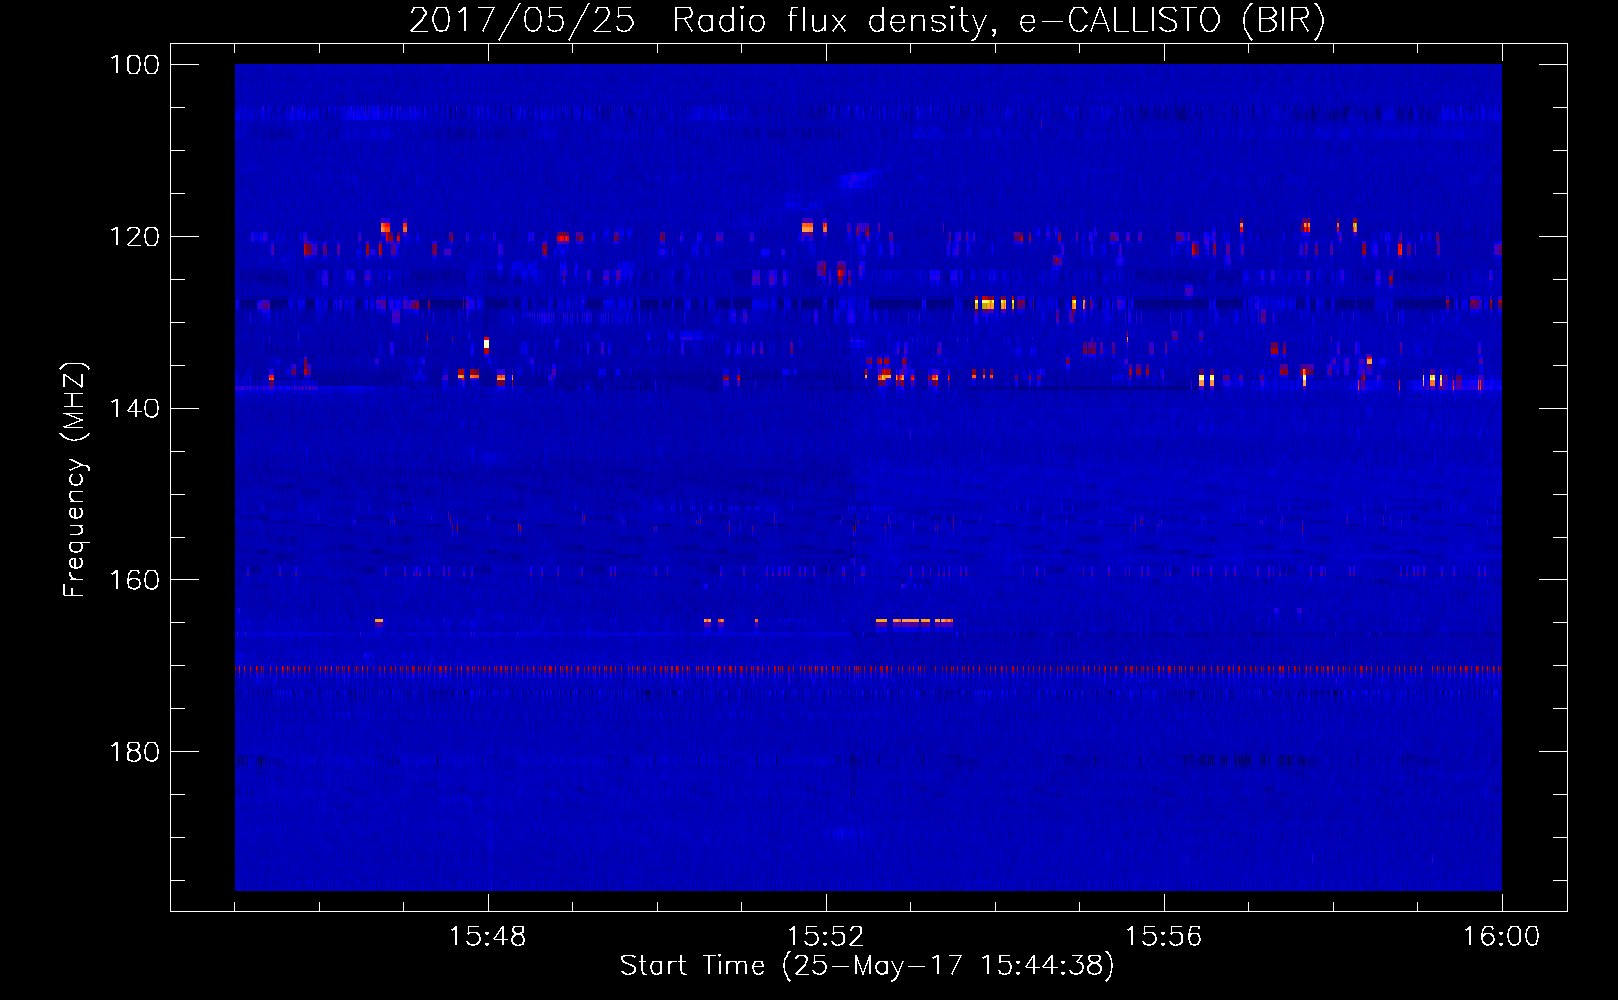The height and width of the screenshot is (1000, 1618).
Task: Click the 16:00 time tick label
Action: point(1501,937)
